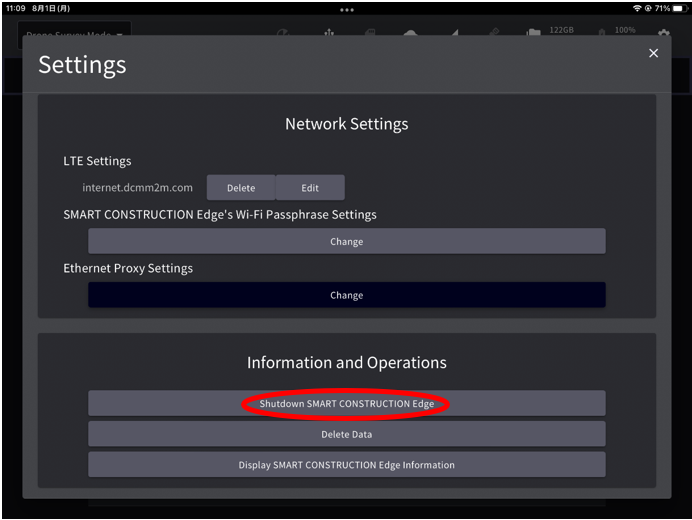Open the iPad multitasking three-dot menu

point(346,10)
